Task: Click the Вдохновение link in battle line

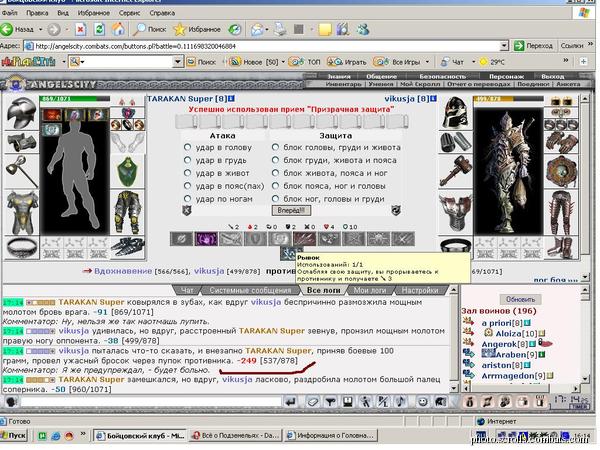Action: point(123,271)
